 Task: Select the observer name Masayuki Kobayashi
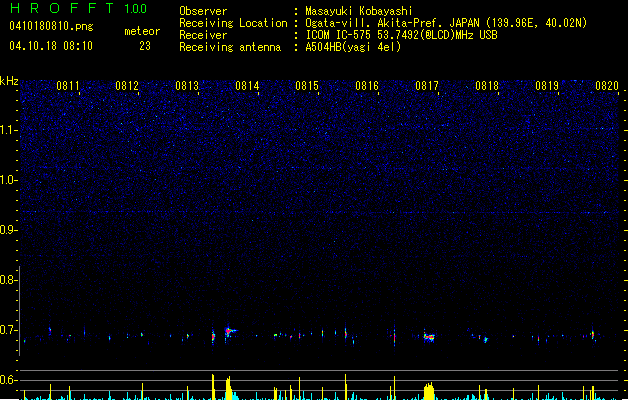click(359, 11)
